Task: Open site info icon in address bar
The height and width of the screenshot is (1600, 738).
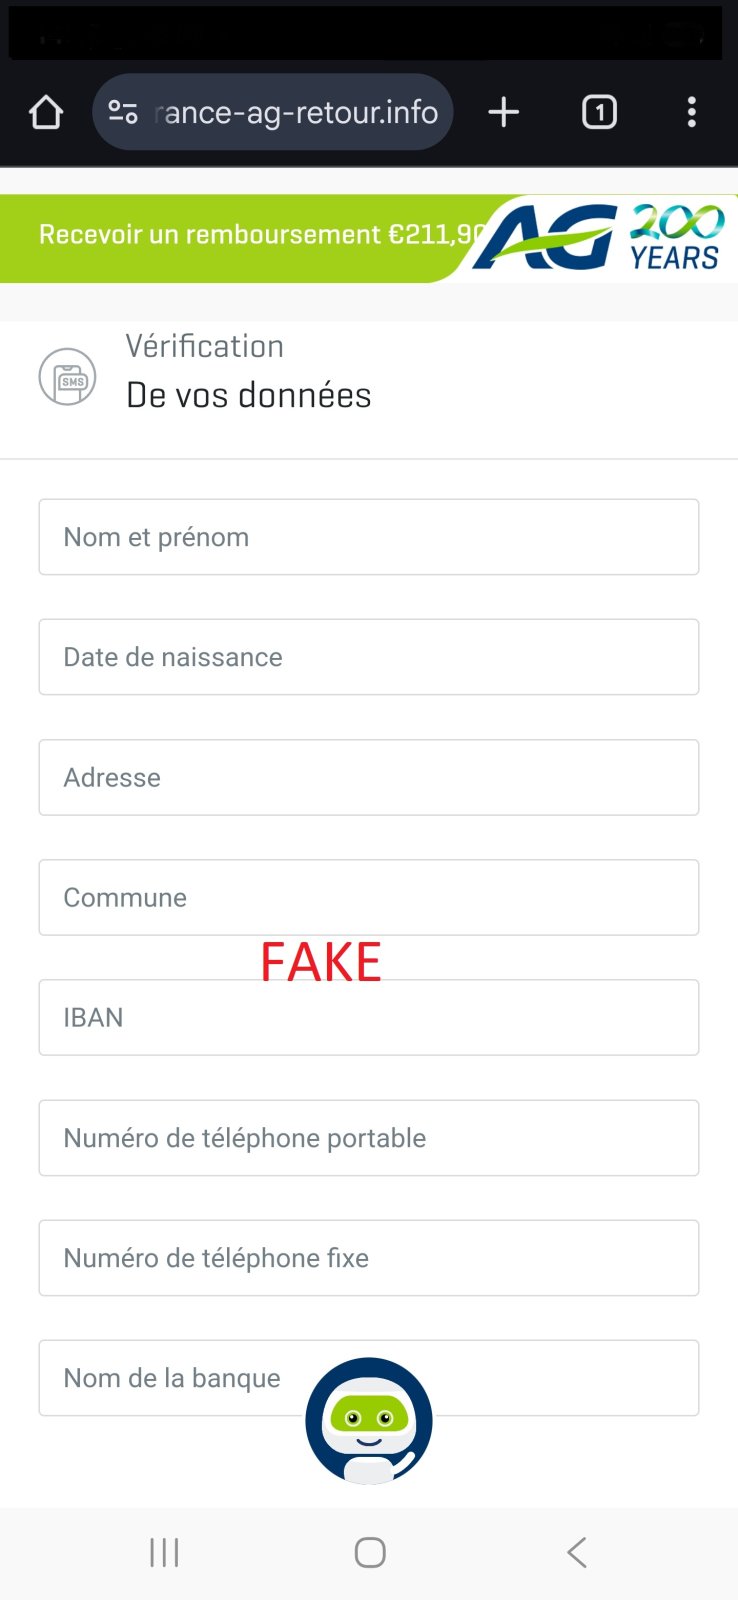Action: click(123, 112)
